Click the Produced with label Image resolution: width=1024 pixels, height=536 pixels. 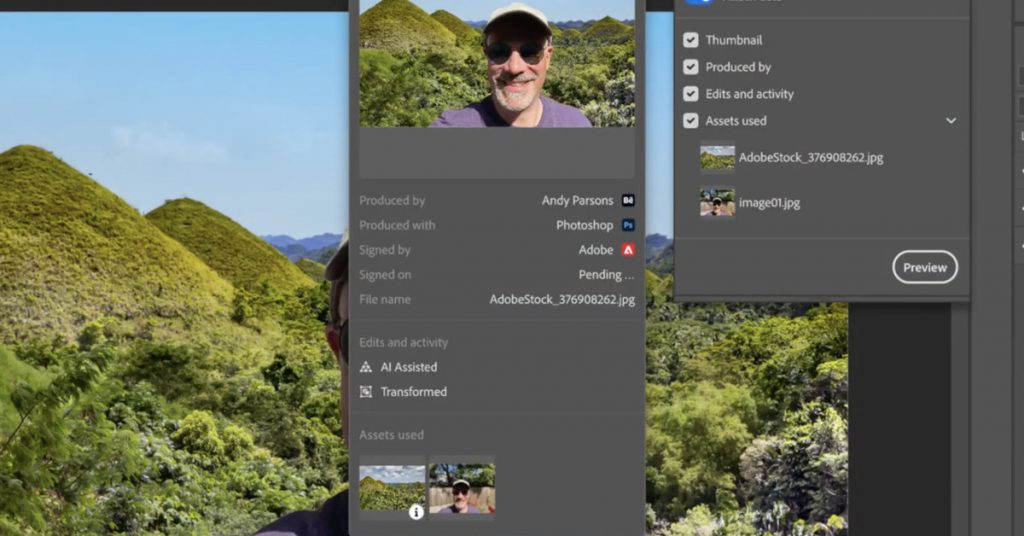pos(397,225)
